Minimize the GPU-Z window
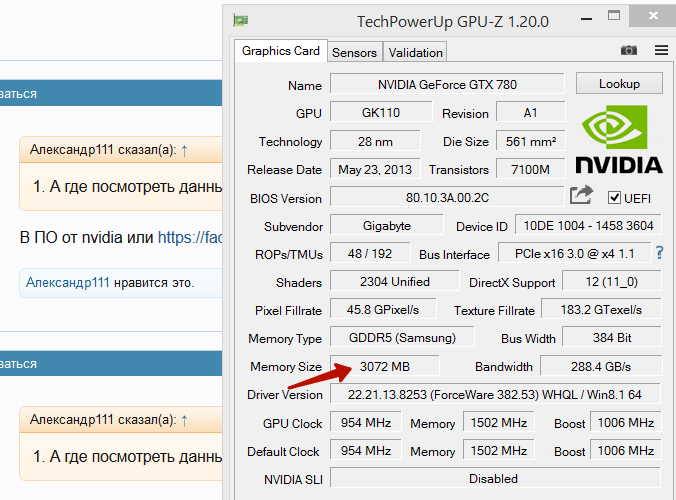This screenshot has width=676, height=500. pos(586,19)
